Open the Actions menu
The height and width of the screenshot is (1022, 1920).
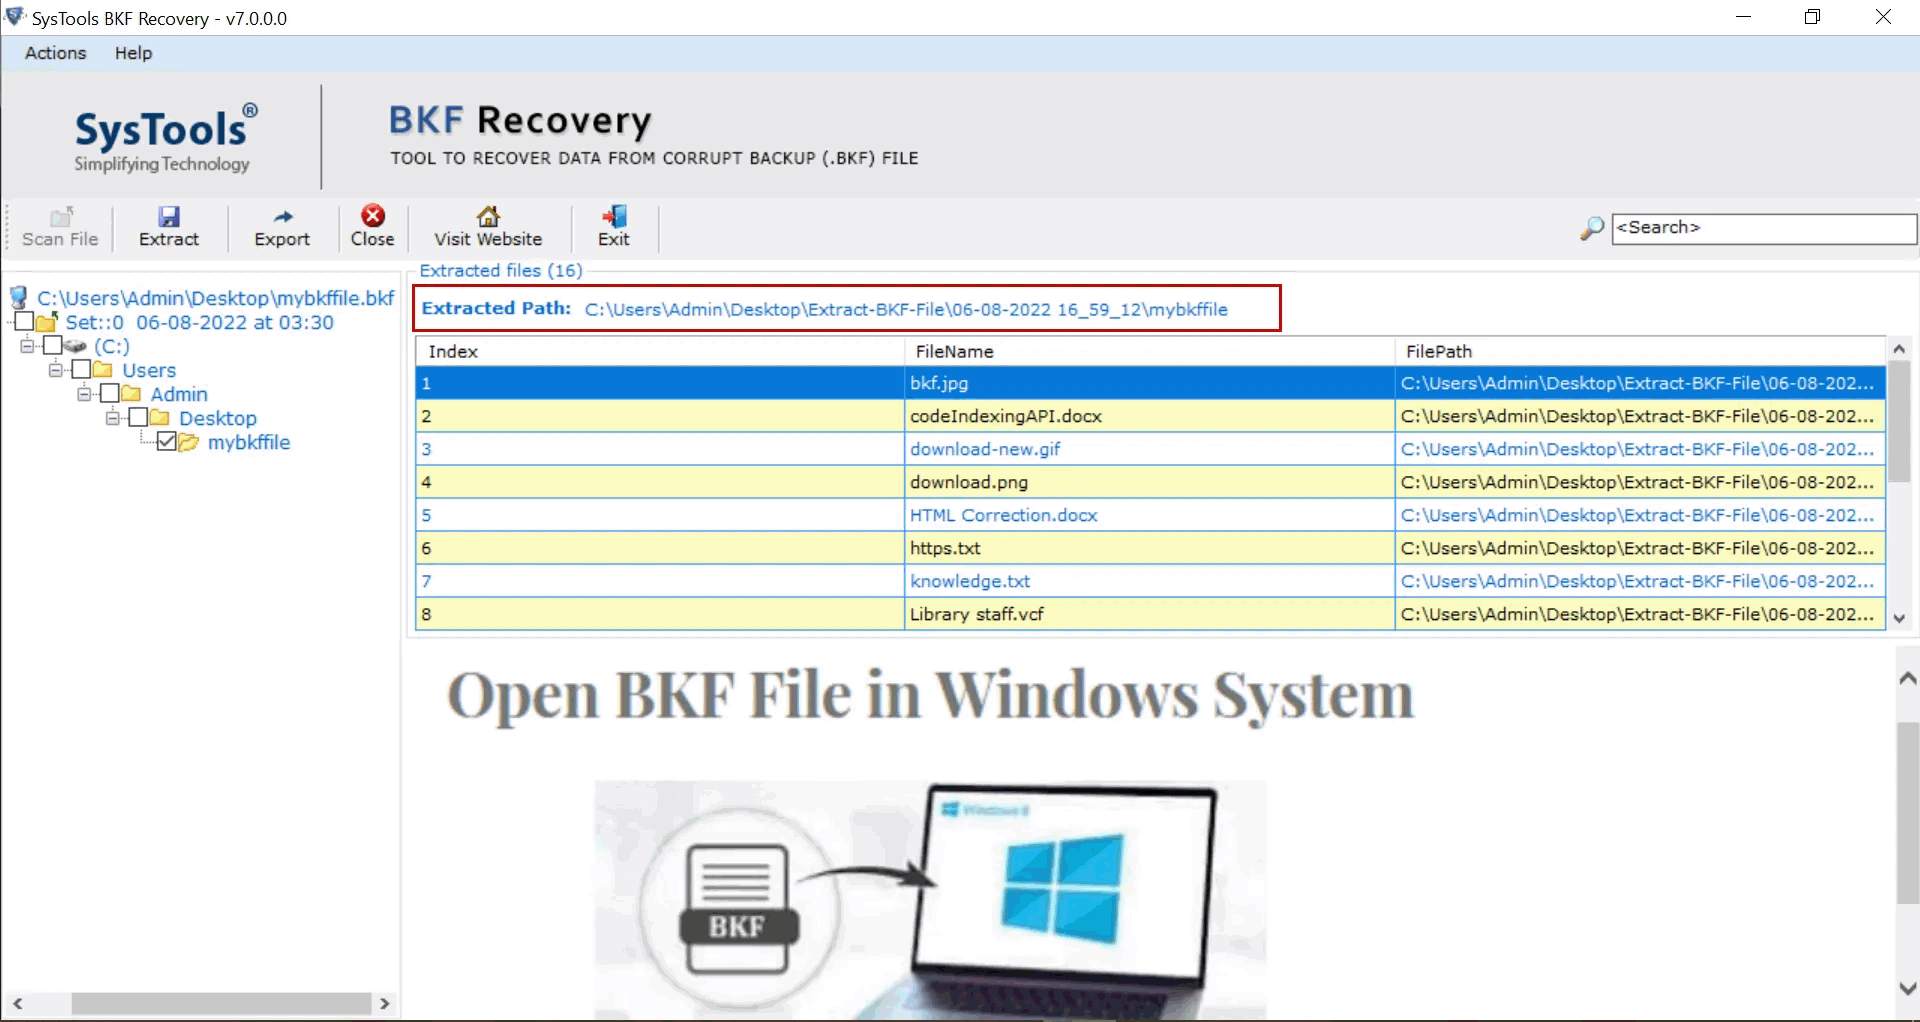coord(56,53)
